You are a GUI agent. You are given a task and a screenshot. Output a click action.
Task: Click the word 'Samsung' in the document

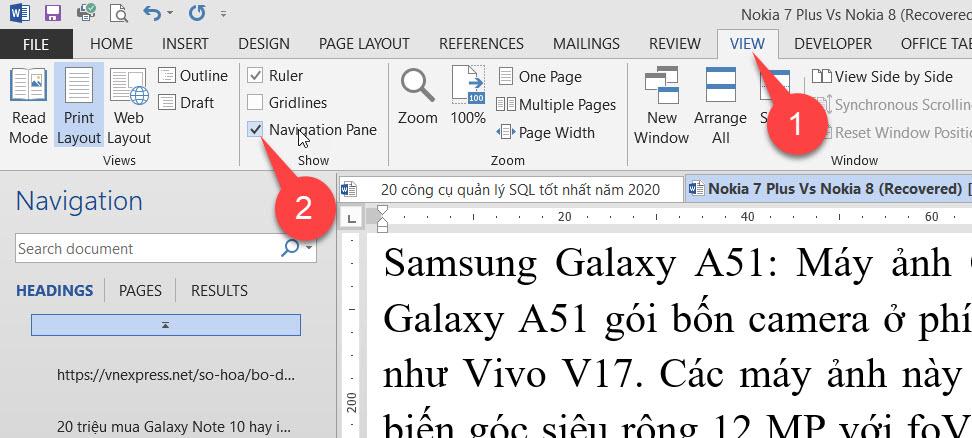(x=461, y=263)
